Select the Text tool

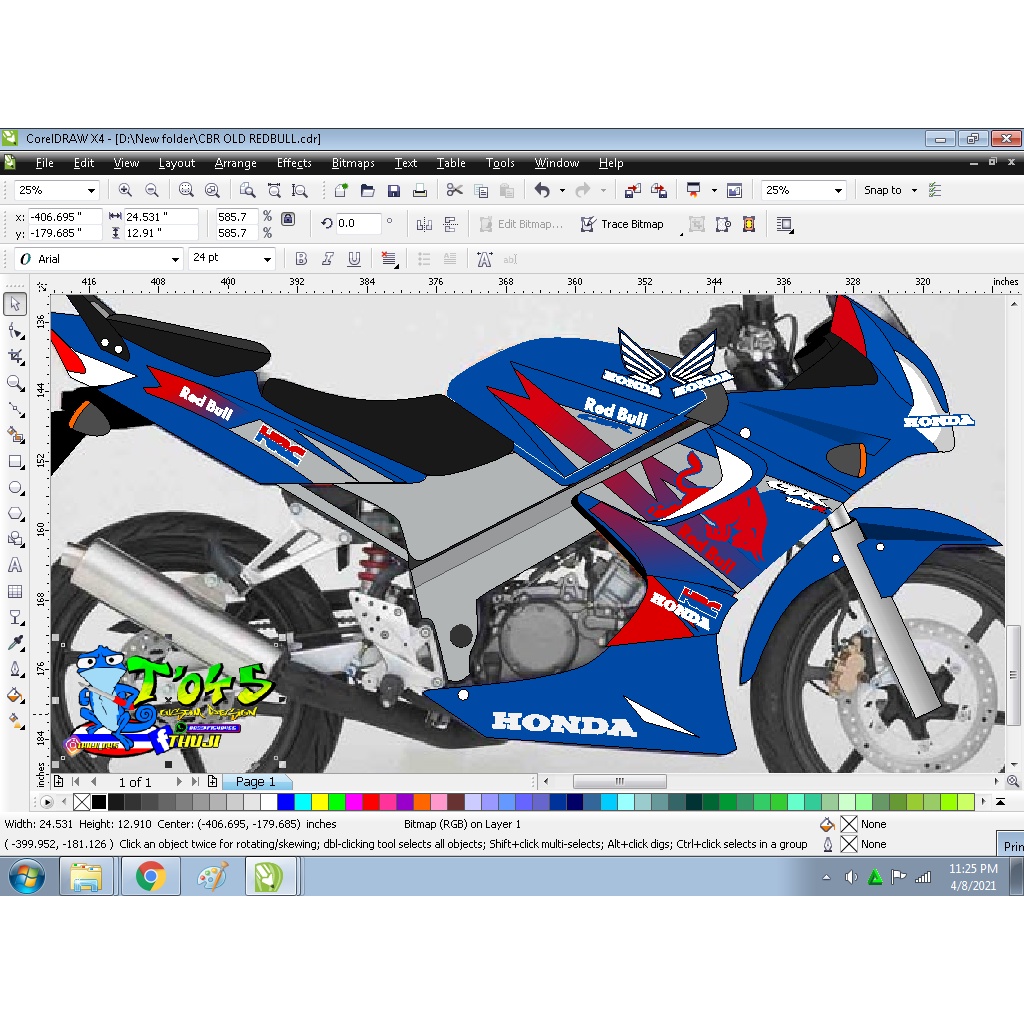(x=15, y=566)
